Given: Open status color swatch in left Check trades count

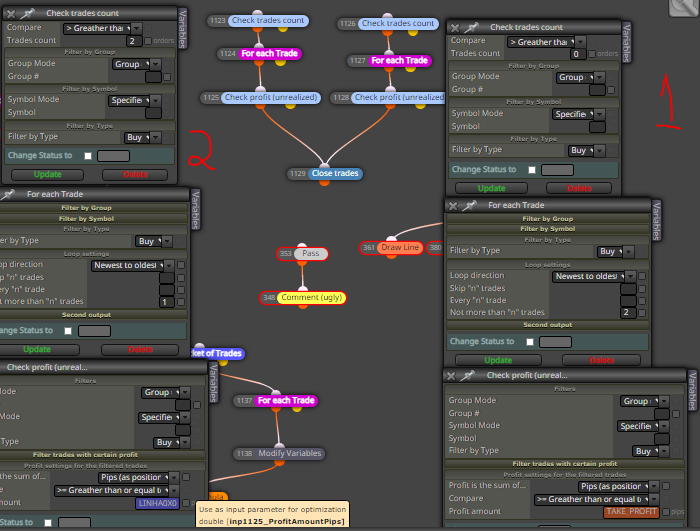Looking at the screenshot, I should pyautogui.click(x=113, y=156).
